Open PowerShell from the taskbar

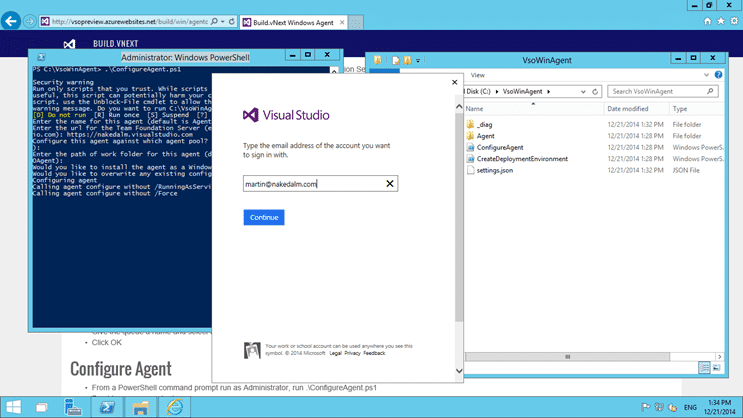coord(107,407)
